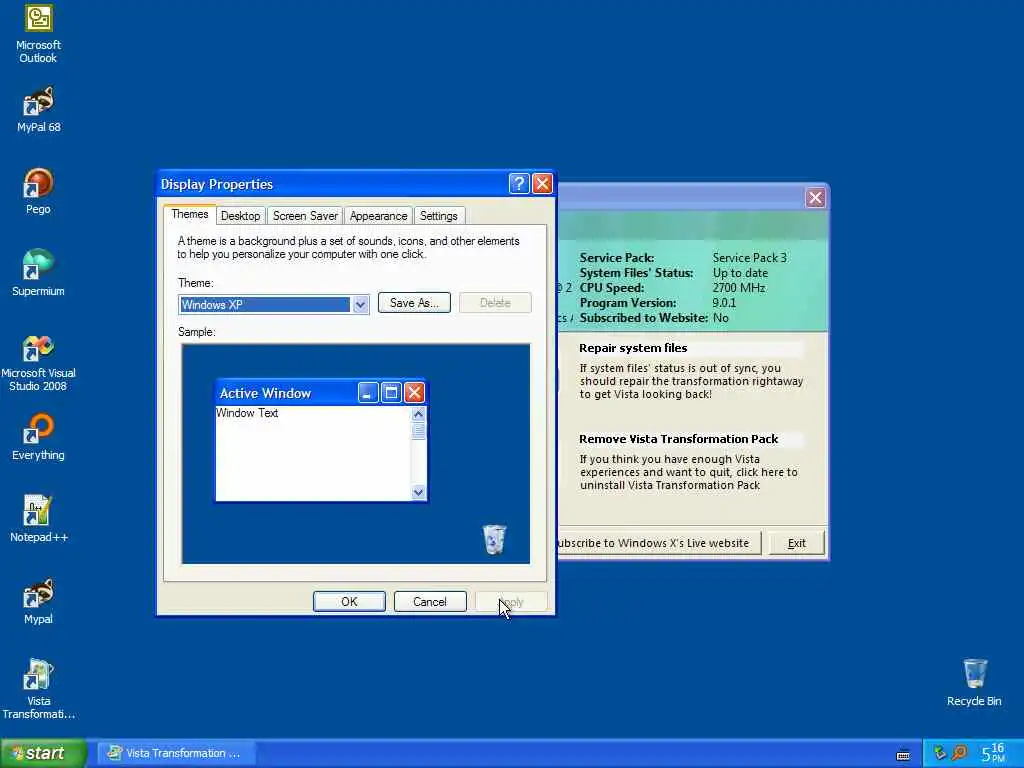Select the Themes tab
1024x768 pixels.
[189, 214]
